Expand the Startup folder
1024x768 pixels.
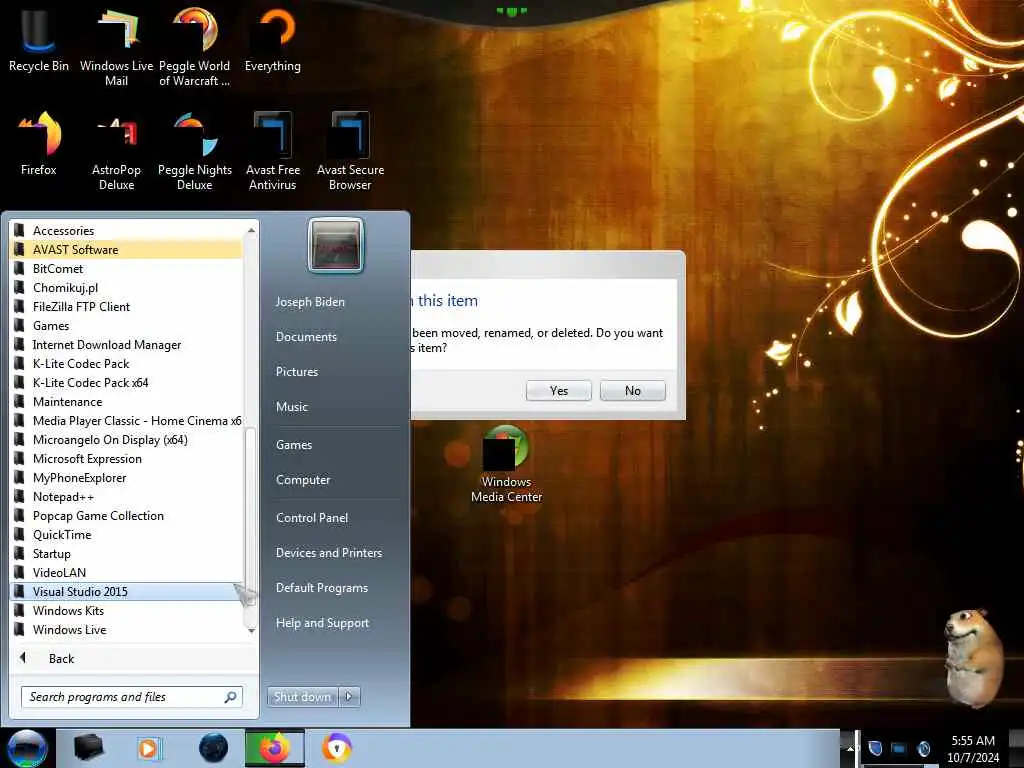[127, 553]
